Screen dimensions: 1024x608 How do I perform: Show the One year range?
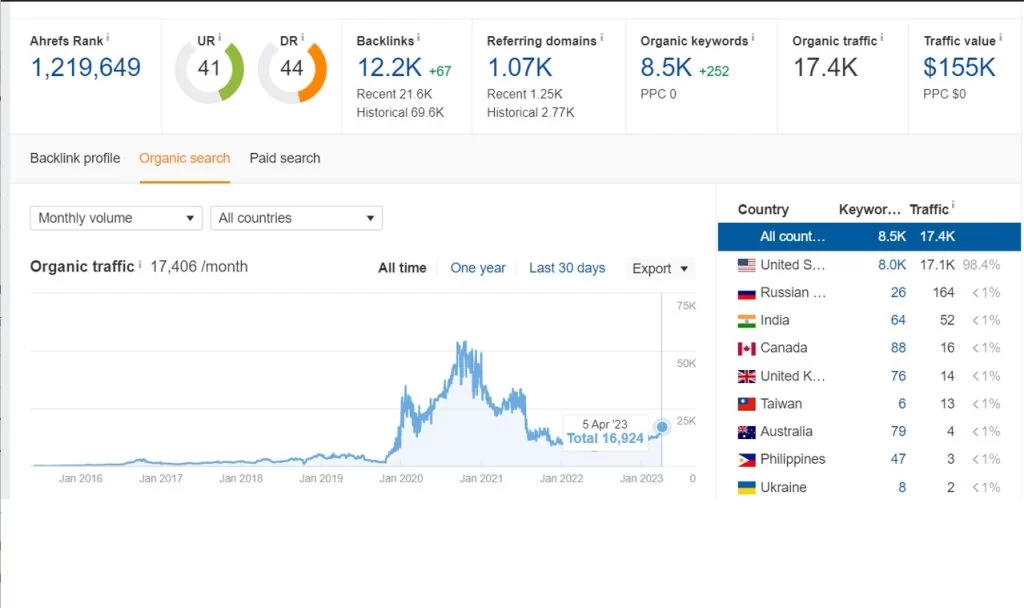[x=478, y=268]
